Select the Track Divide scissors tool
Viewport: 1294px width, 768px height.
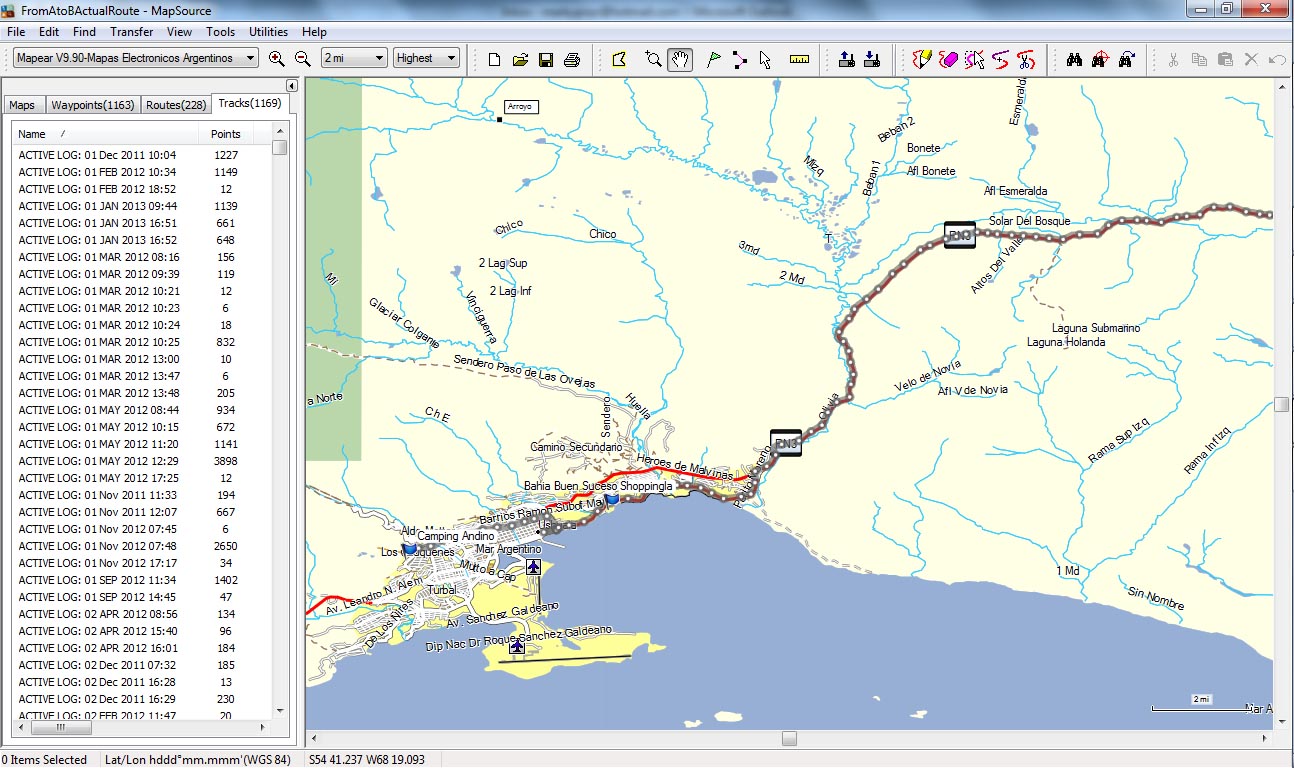[x=1026, y=59]
